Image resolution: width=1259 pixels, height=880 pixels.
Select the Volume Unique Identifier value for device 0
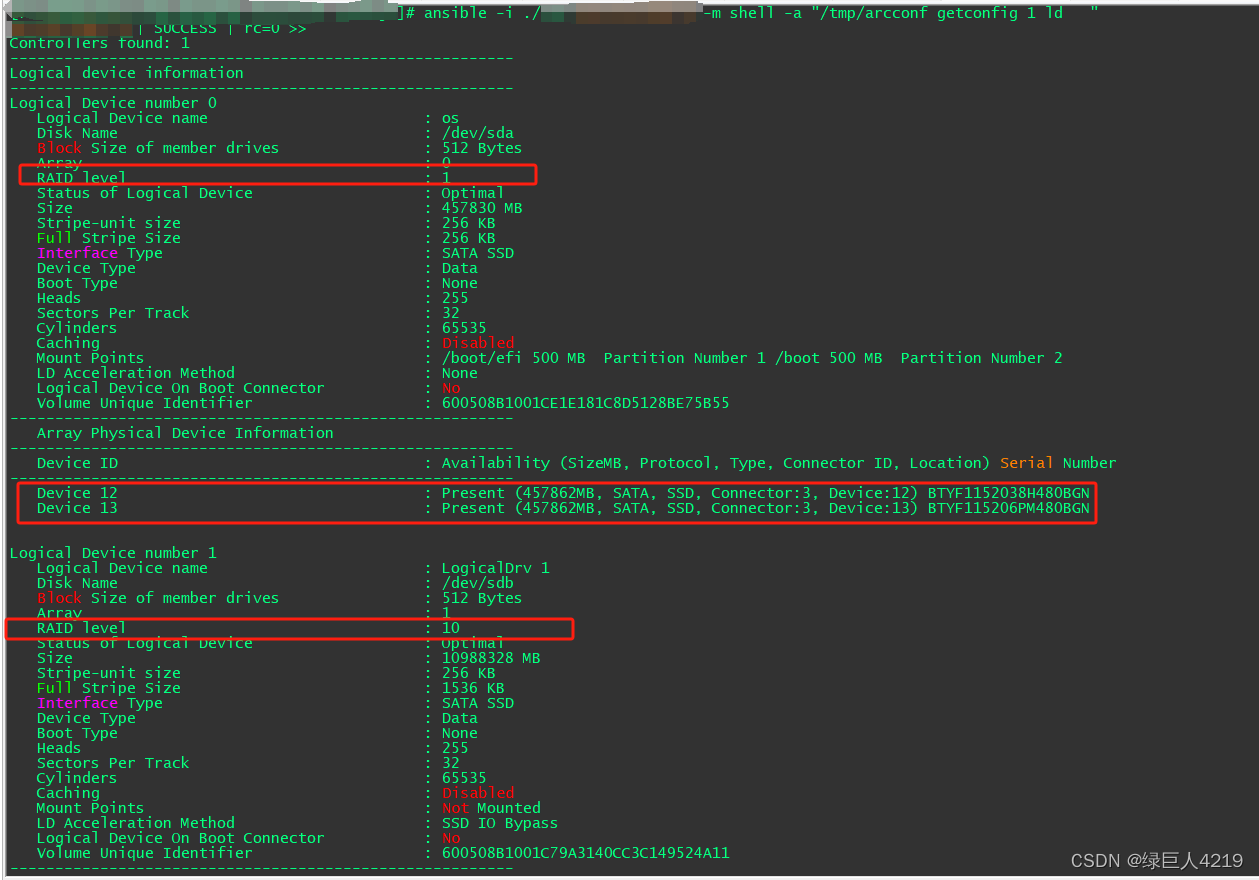pyautogui.click(x=585, y=402)
